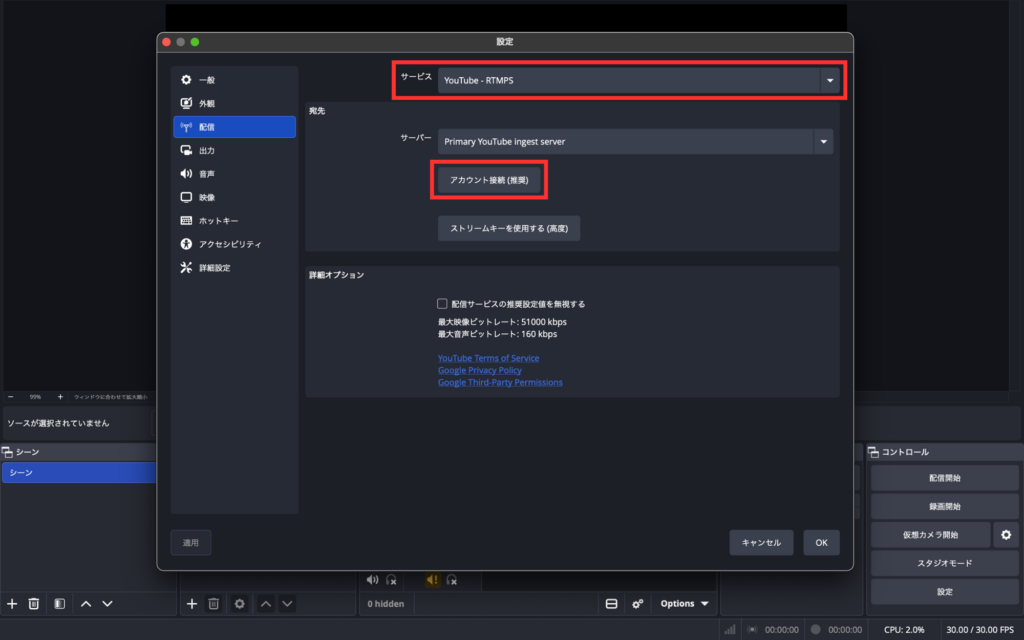Open advanced audio properties gears icon
1024x640 pixels.
click(x=637, y=604)
